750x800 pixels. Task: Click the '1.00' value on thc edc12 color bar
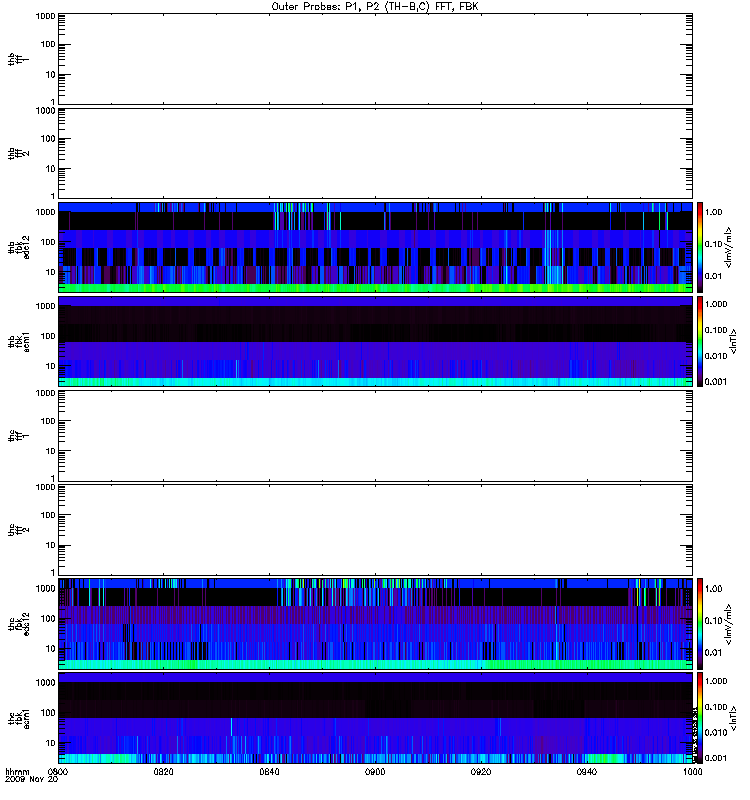(x=713, y=588)
